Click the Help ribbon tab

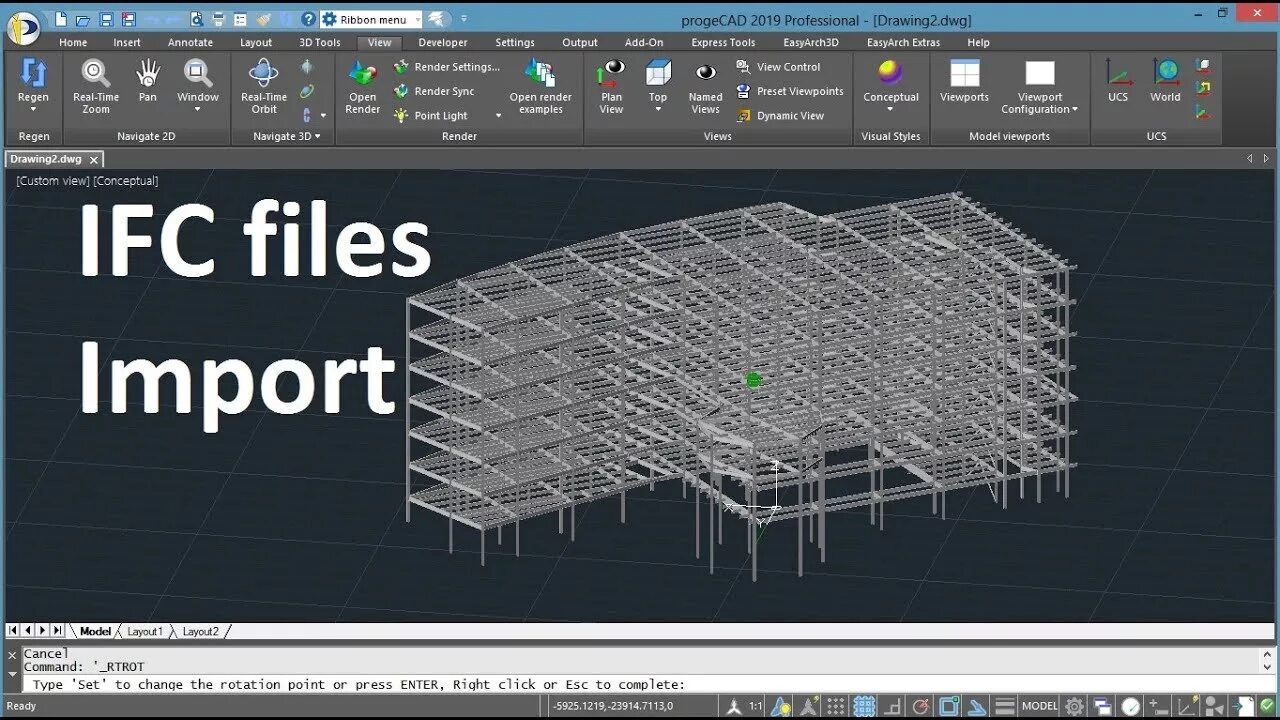(978, 43)
